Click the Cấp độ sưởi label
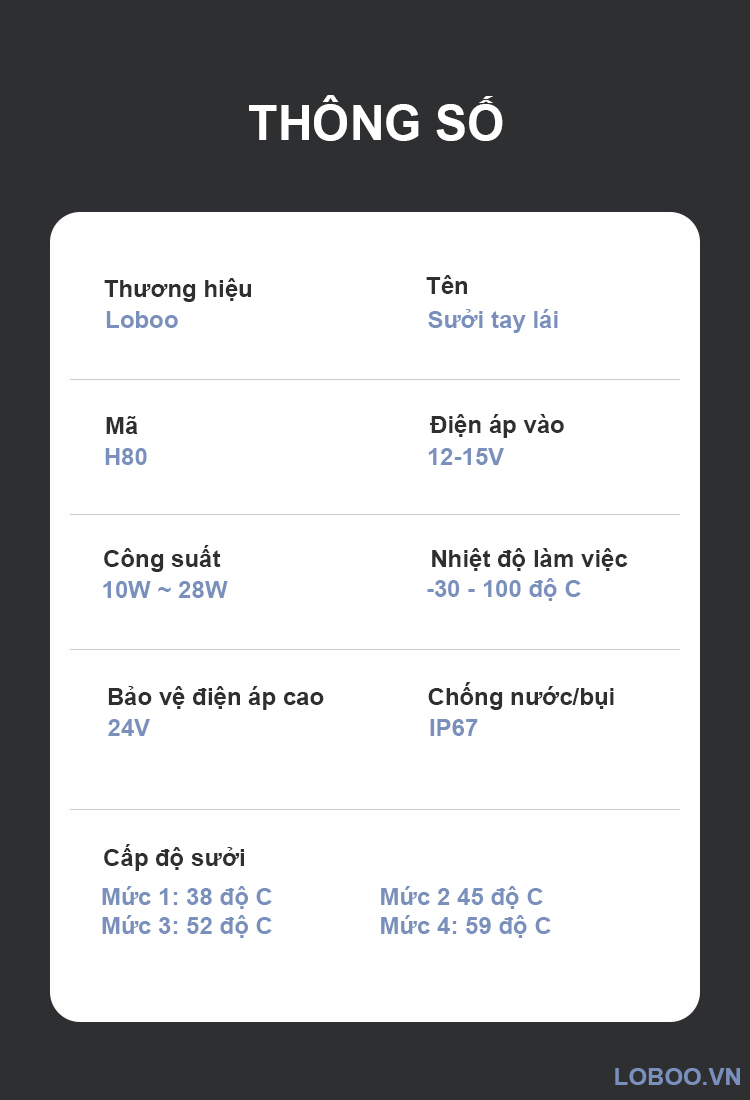The height and width of the screenshot is (1100, 750). point(174,858)
